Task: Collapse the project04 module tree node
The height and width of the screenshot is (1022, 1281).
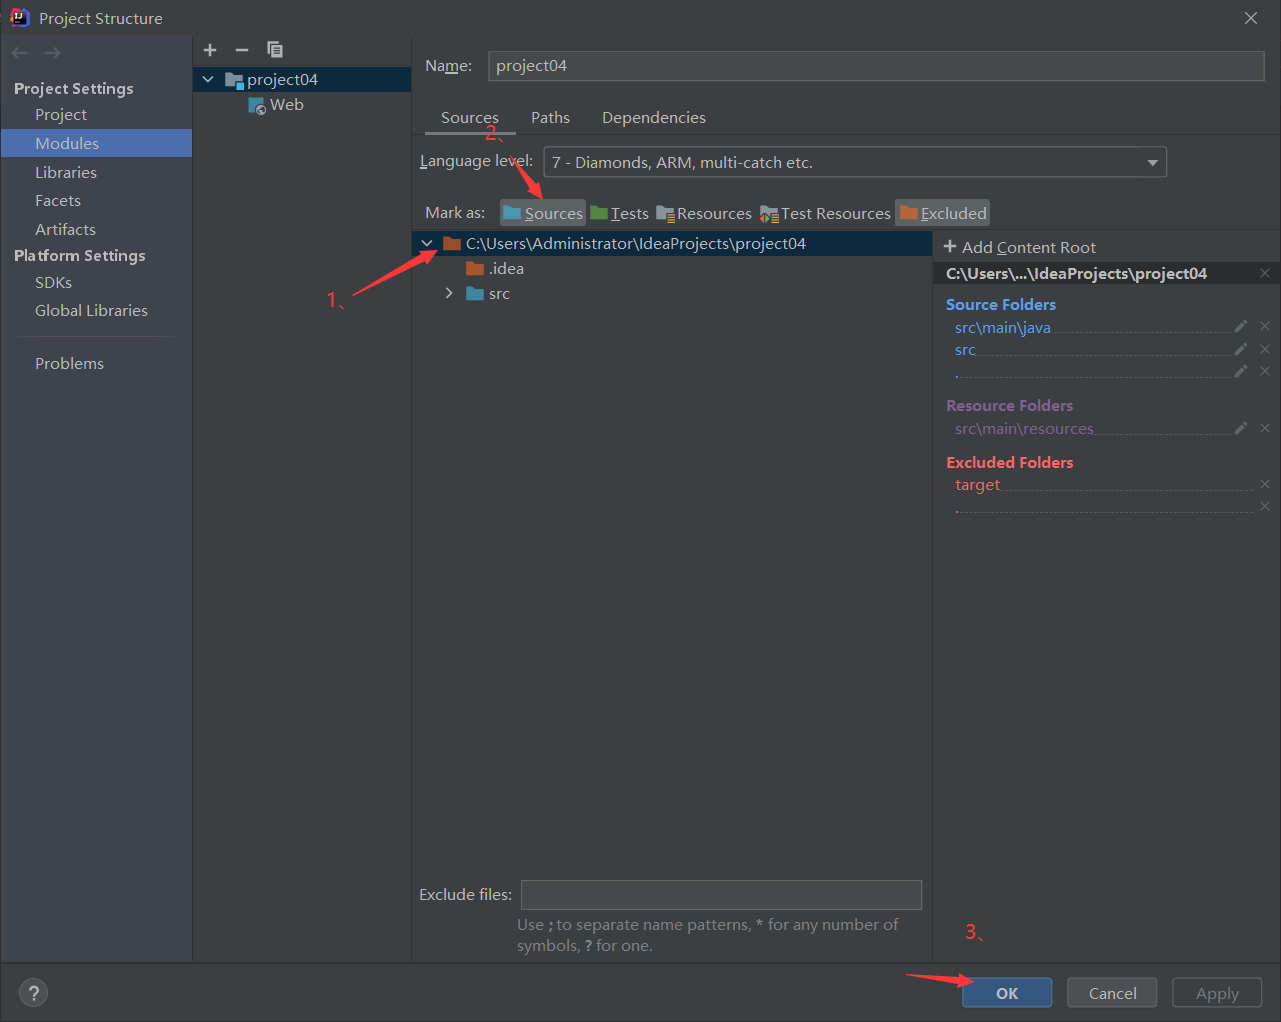Action: 208,79
